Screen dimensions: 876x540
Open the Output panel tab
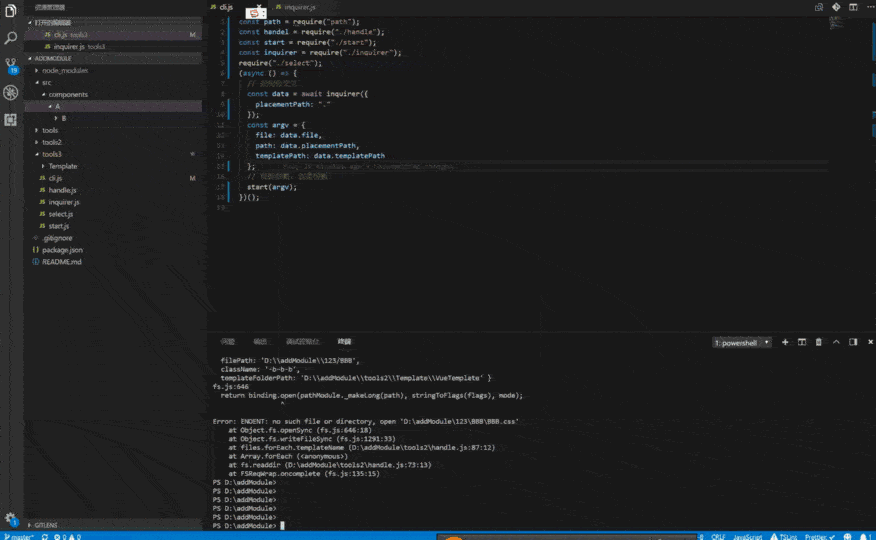(260, 341)
